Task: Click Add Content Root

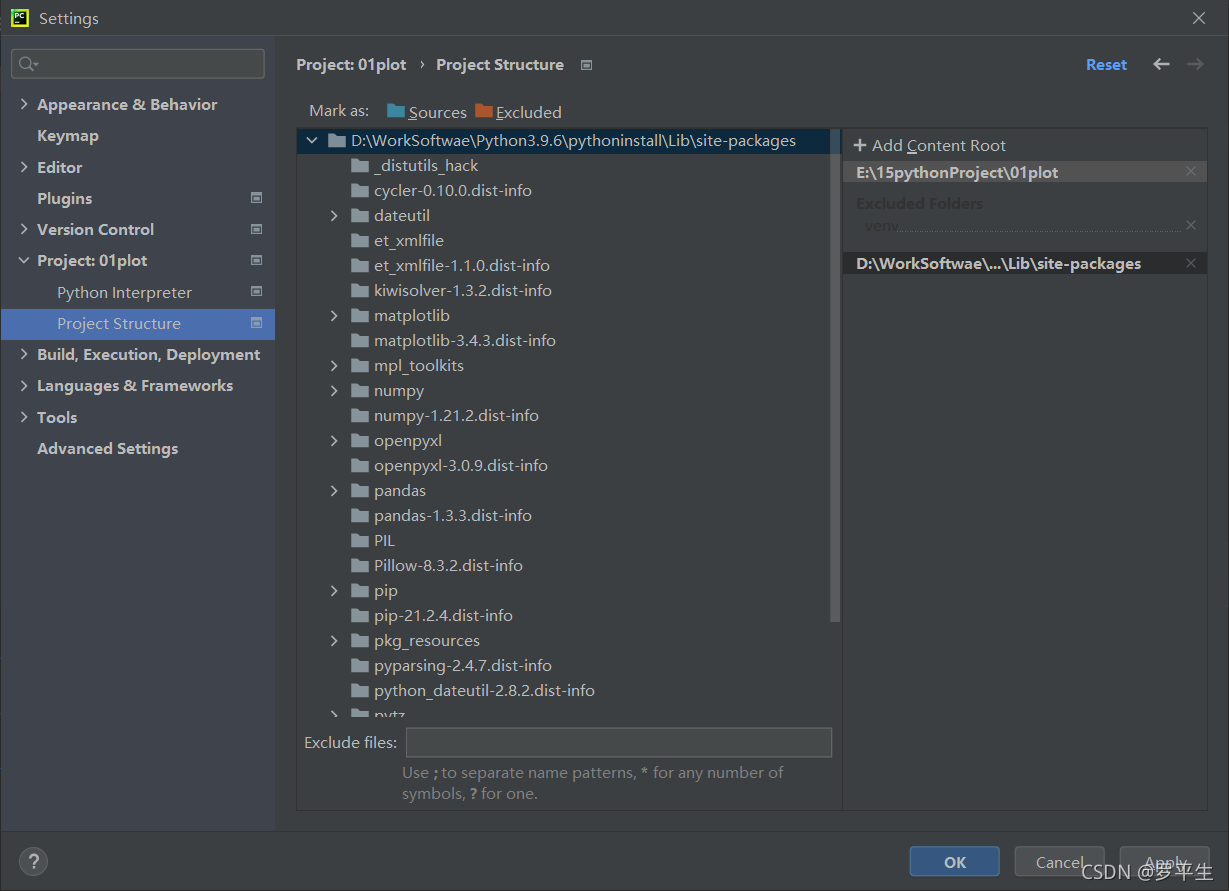Action: (x=929, y=146)
